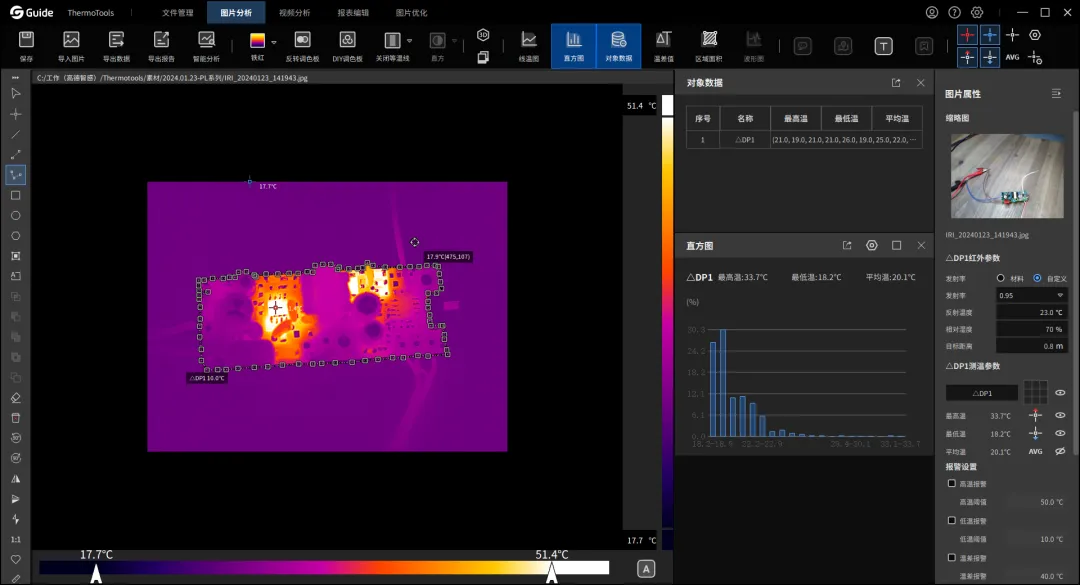The height and width of the screenshot is (585, 1080).
Task: Select the rectangle region tool in left sidebar
Action: [x=15, y=196]
